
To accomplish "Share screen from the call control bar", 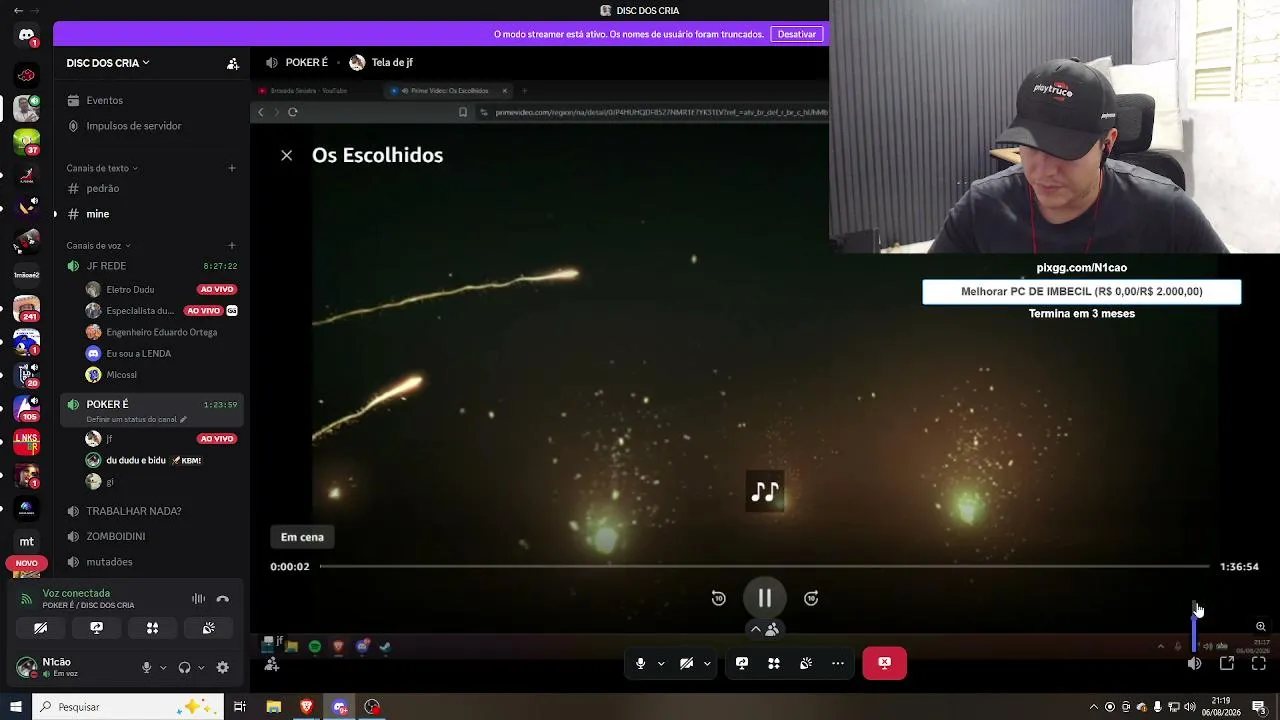I will tap(742, 663).
